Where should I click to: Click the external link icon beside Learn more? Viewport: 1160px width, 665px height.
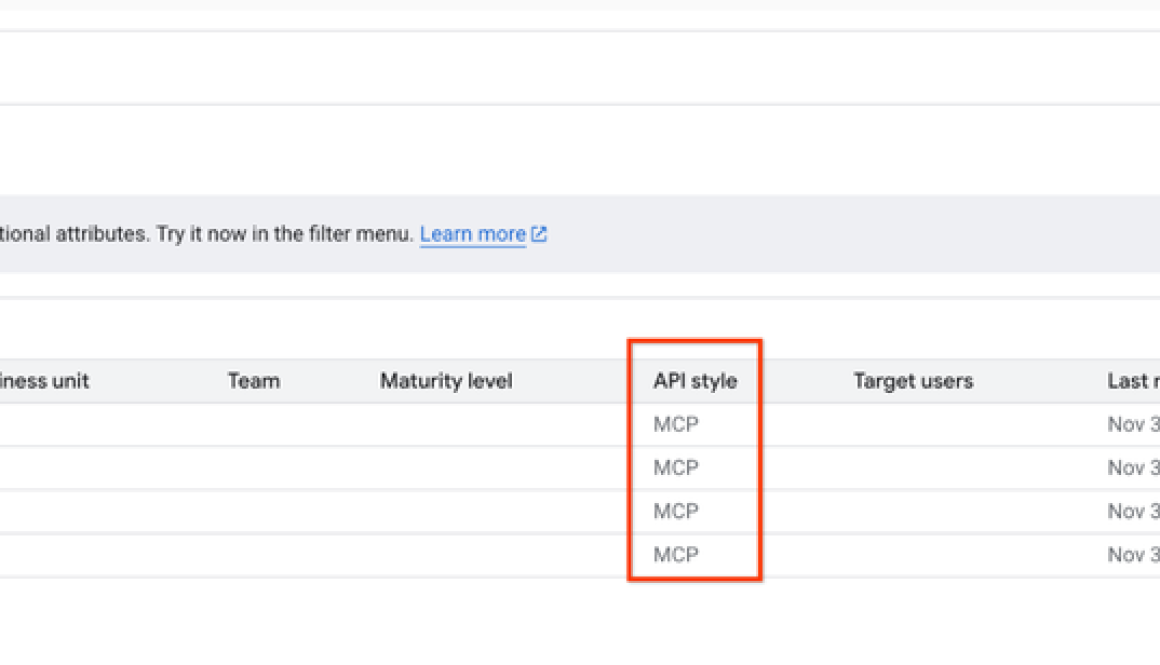tap(539, 233)
